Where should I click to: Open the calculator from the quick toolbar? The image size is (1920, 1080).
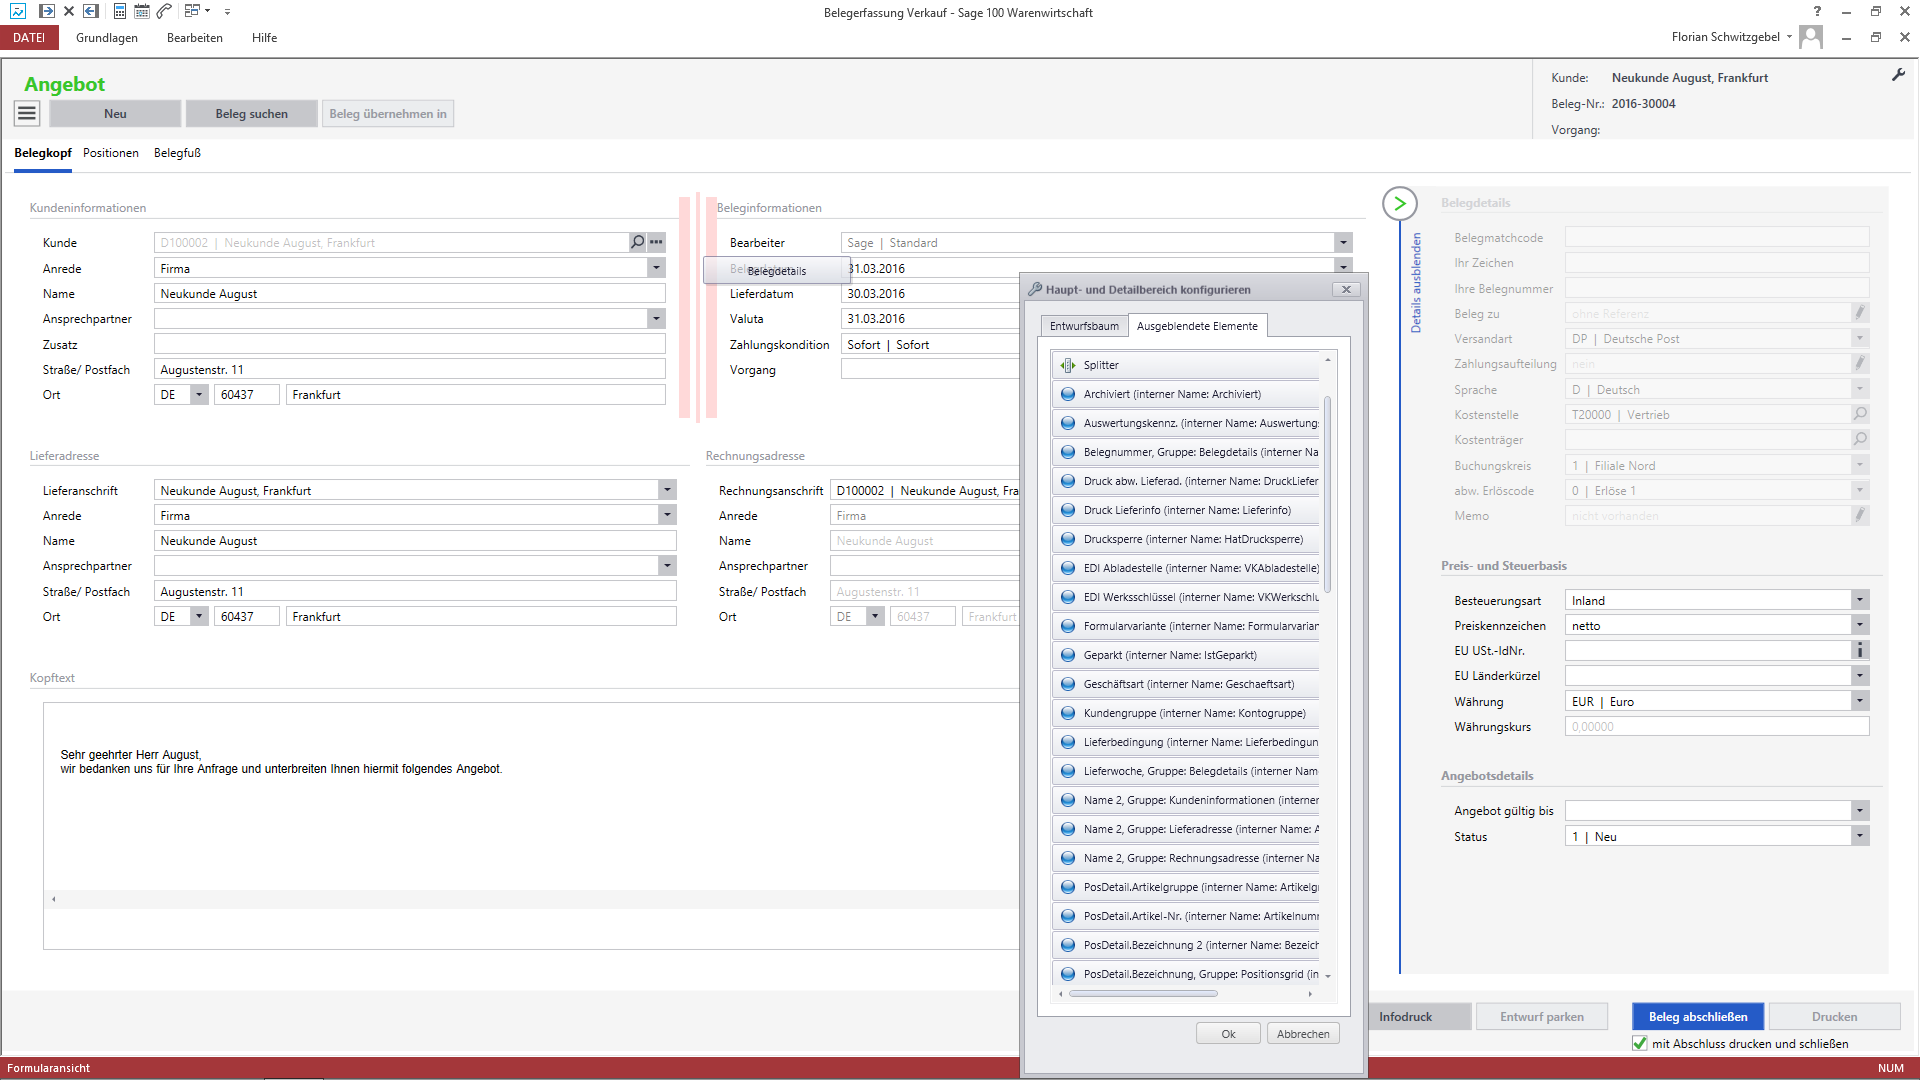click(120, 11)
